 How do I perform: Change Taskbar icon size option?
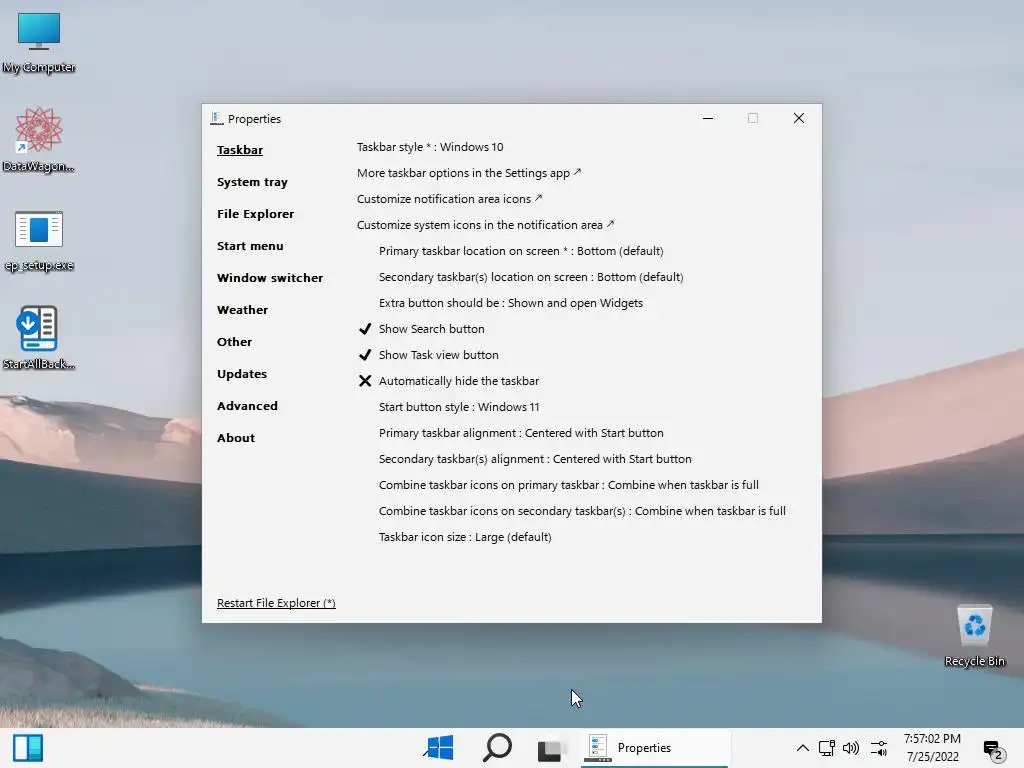(x=465, y=537)
